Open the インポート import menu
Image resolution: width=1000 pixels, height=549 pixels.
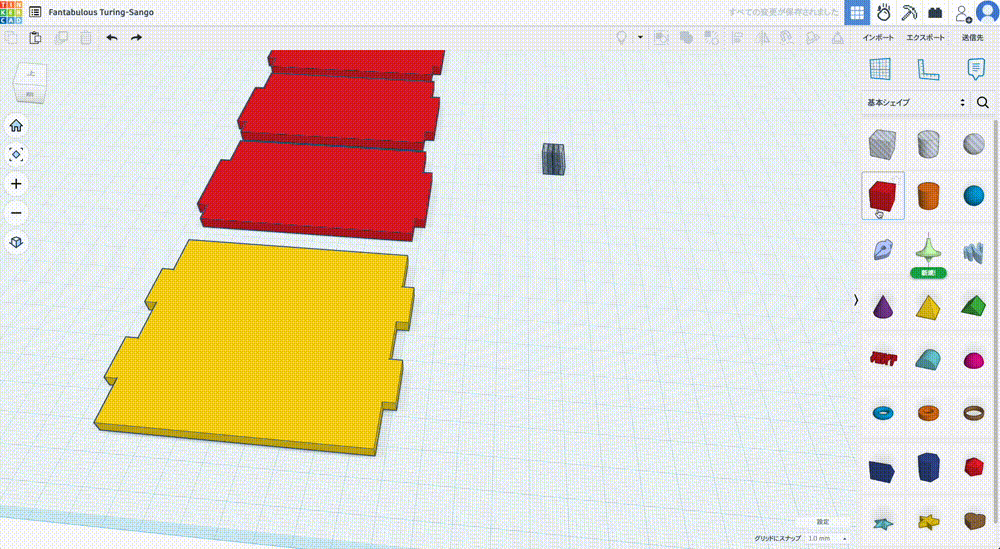coord(879,38)
